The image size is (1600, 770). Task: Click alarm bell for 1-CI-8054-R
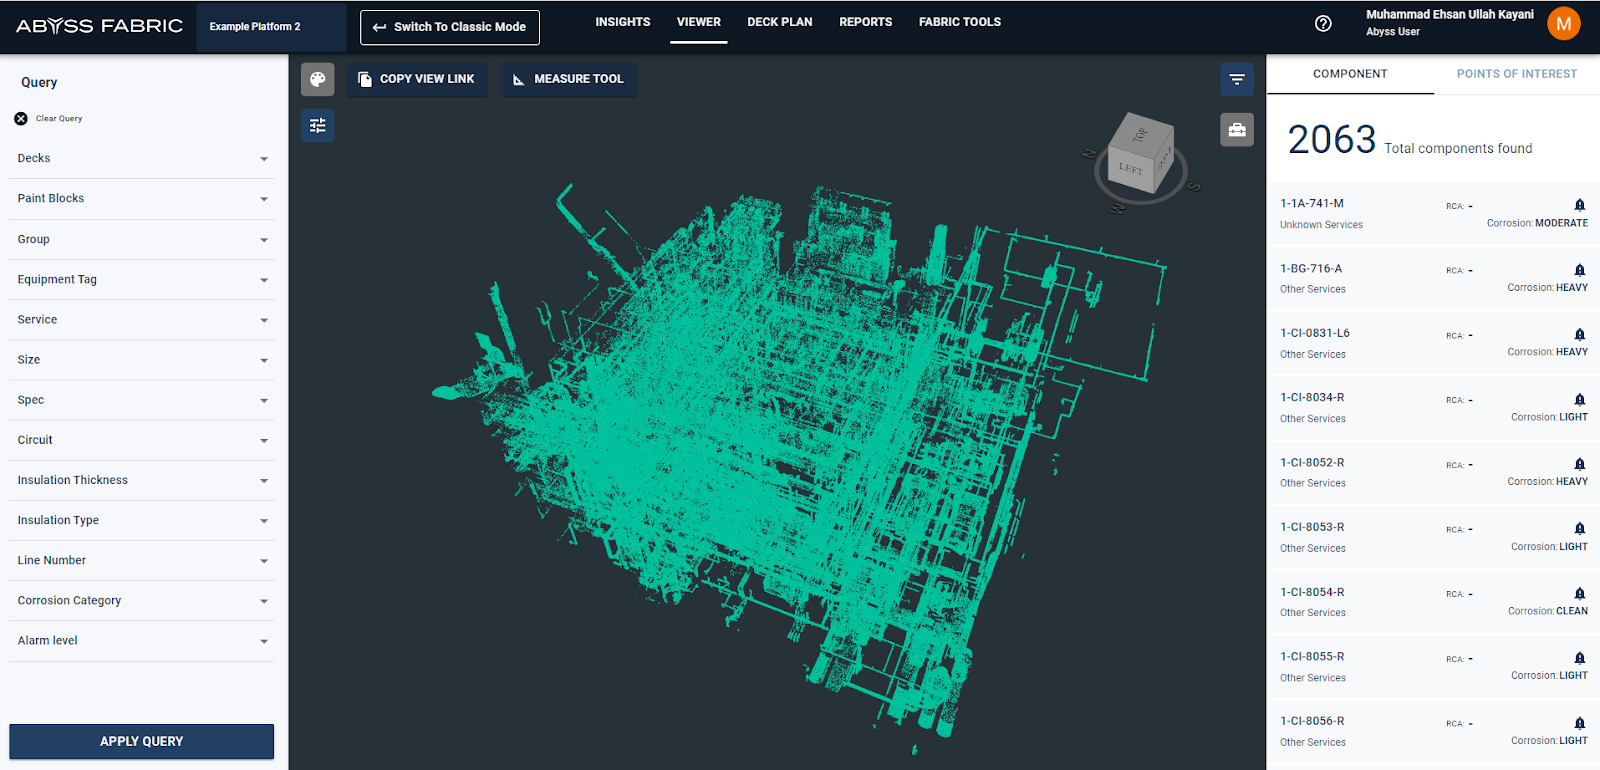tap(1579, 593)
